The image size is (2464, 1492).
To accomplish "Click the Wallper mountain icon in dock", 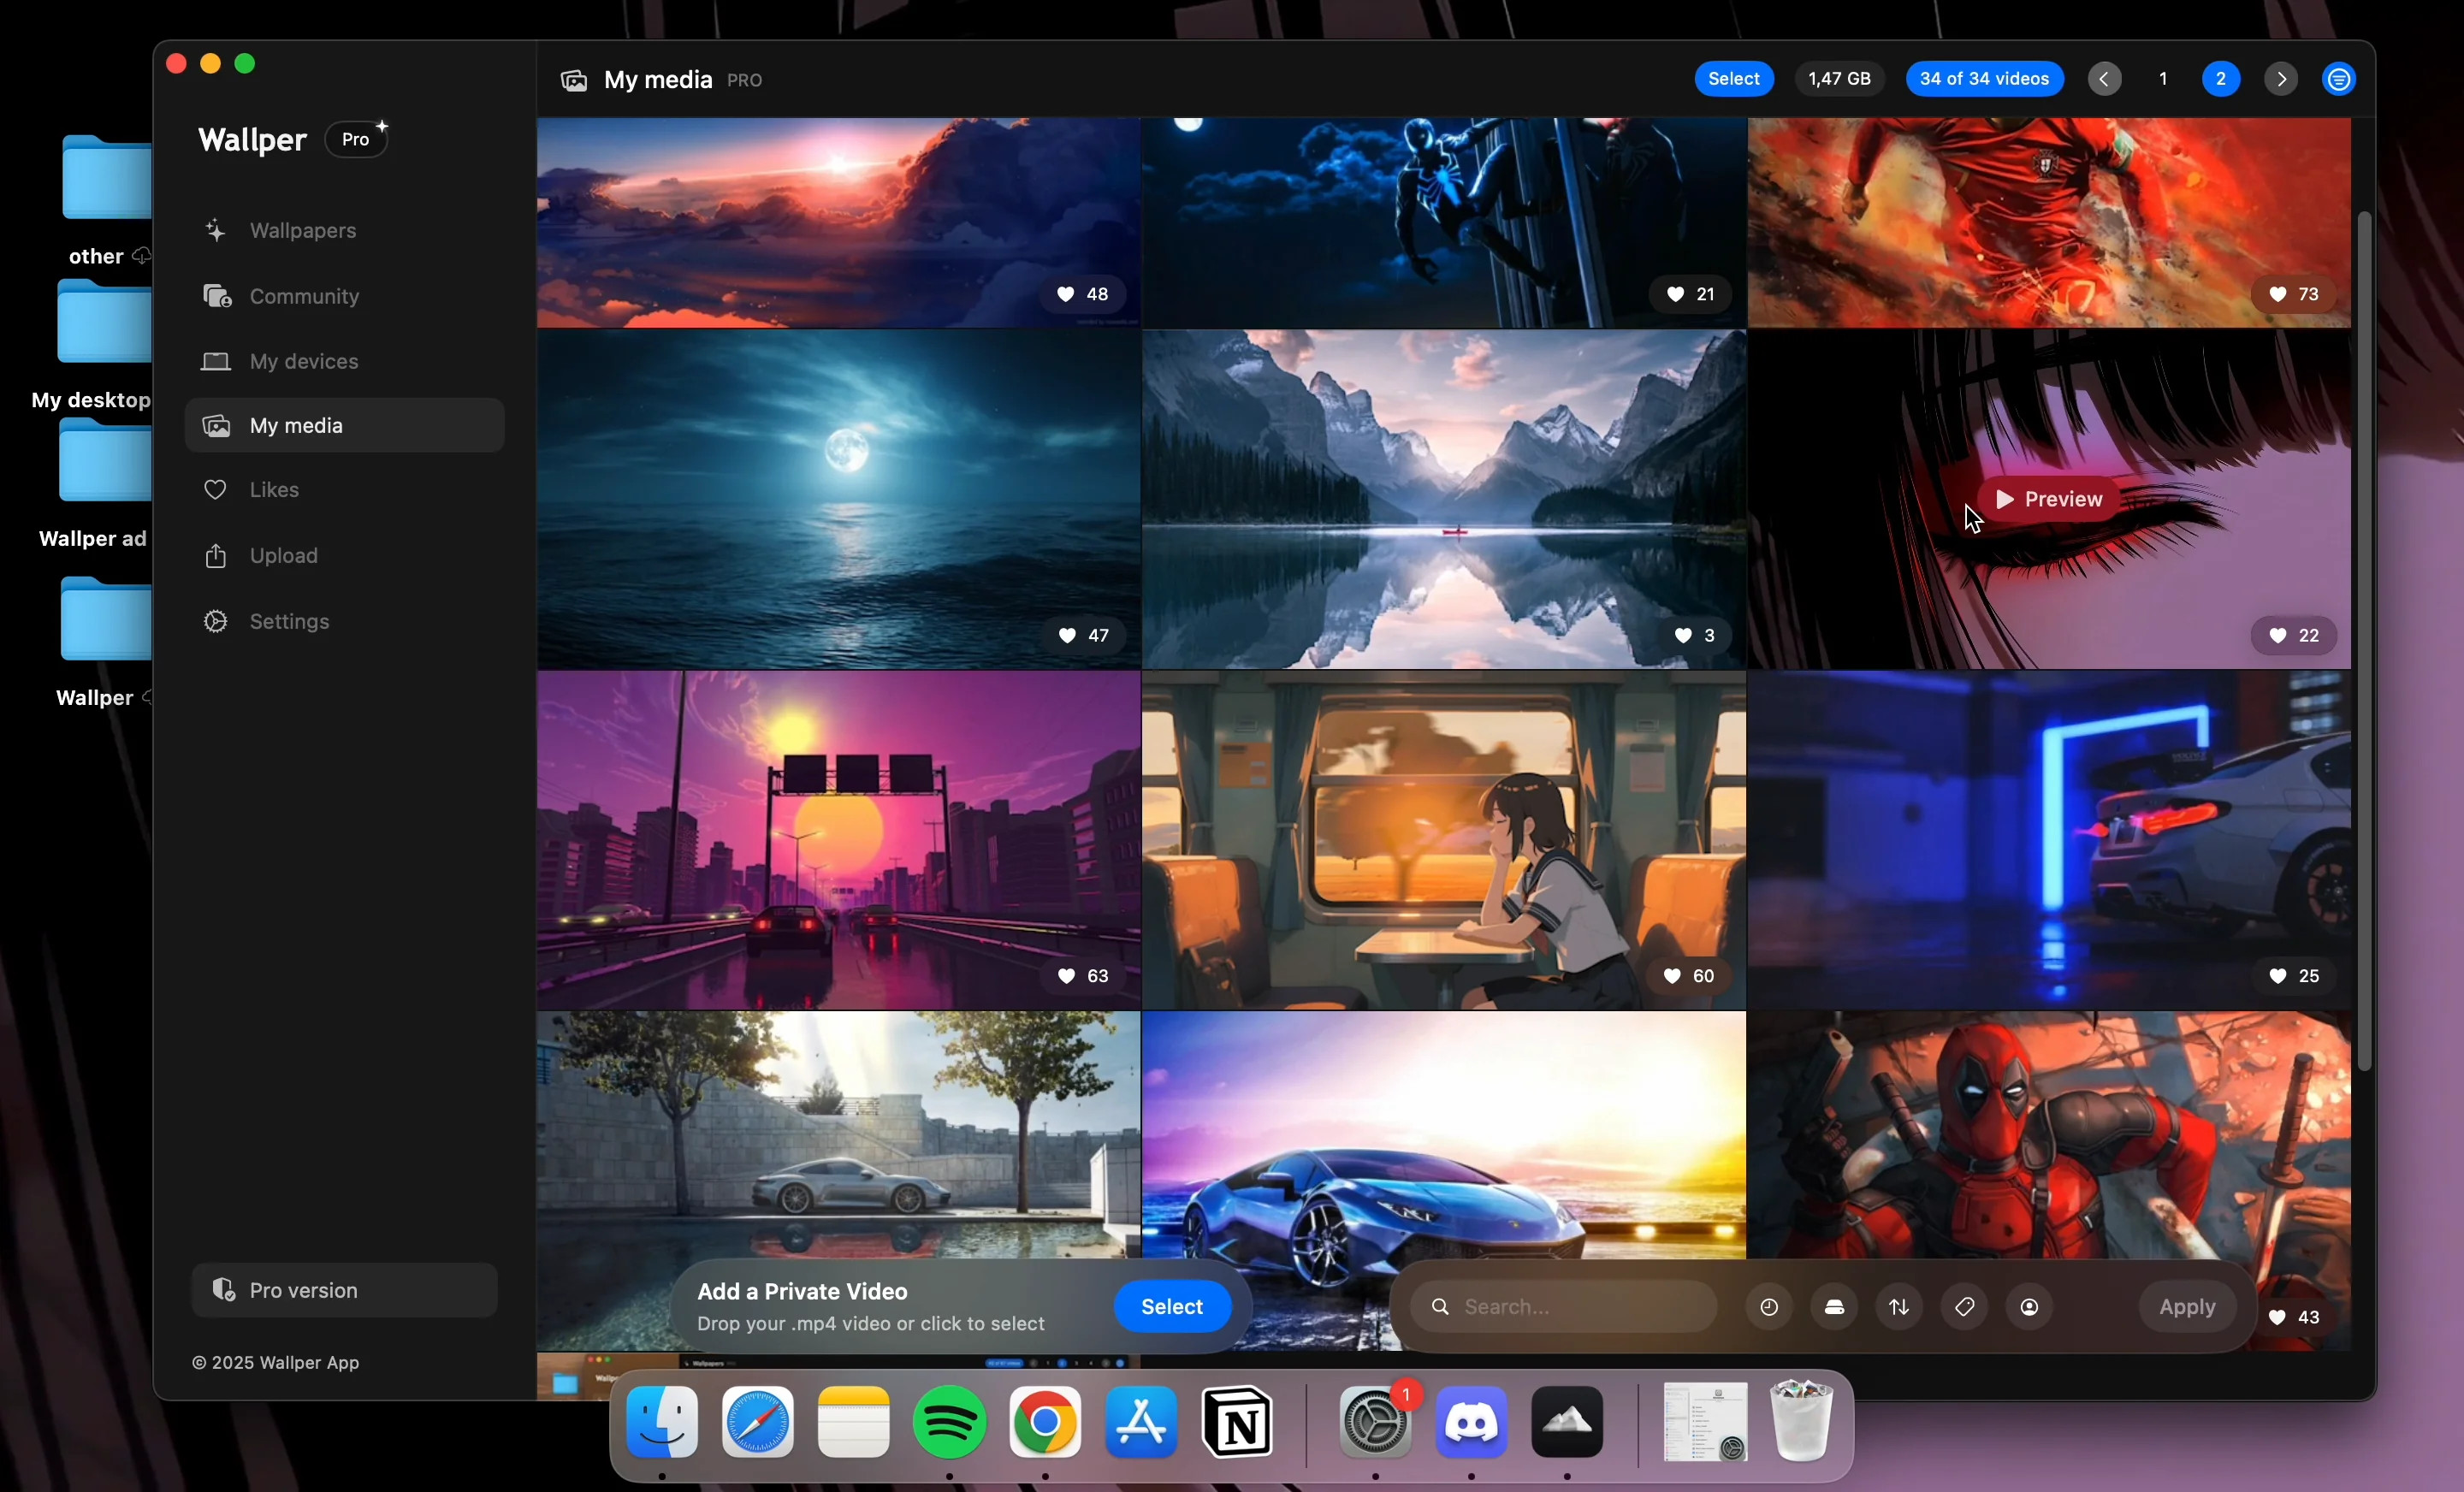I will 1567,1422.
